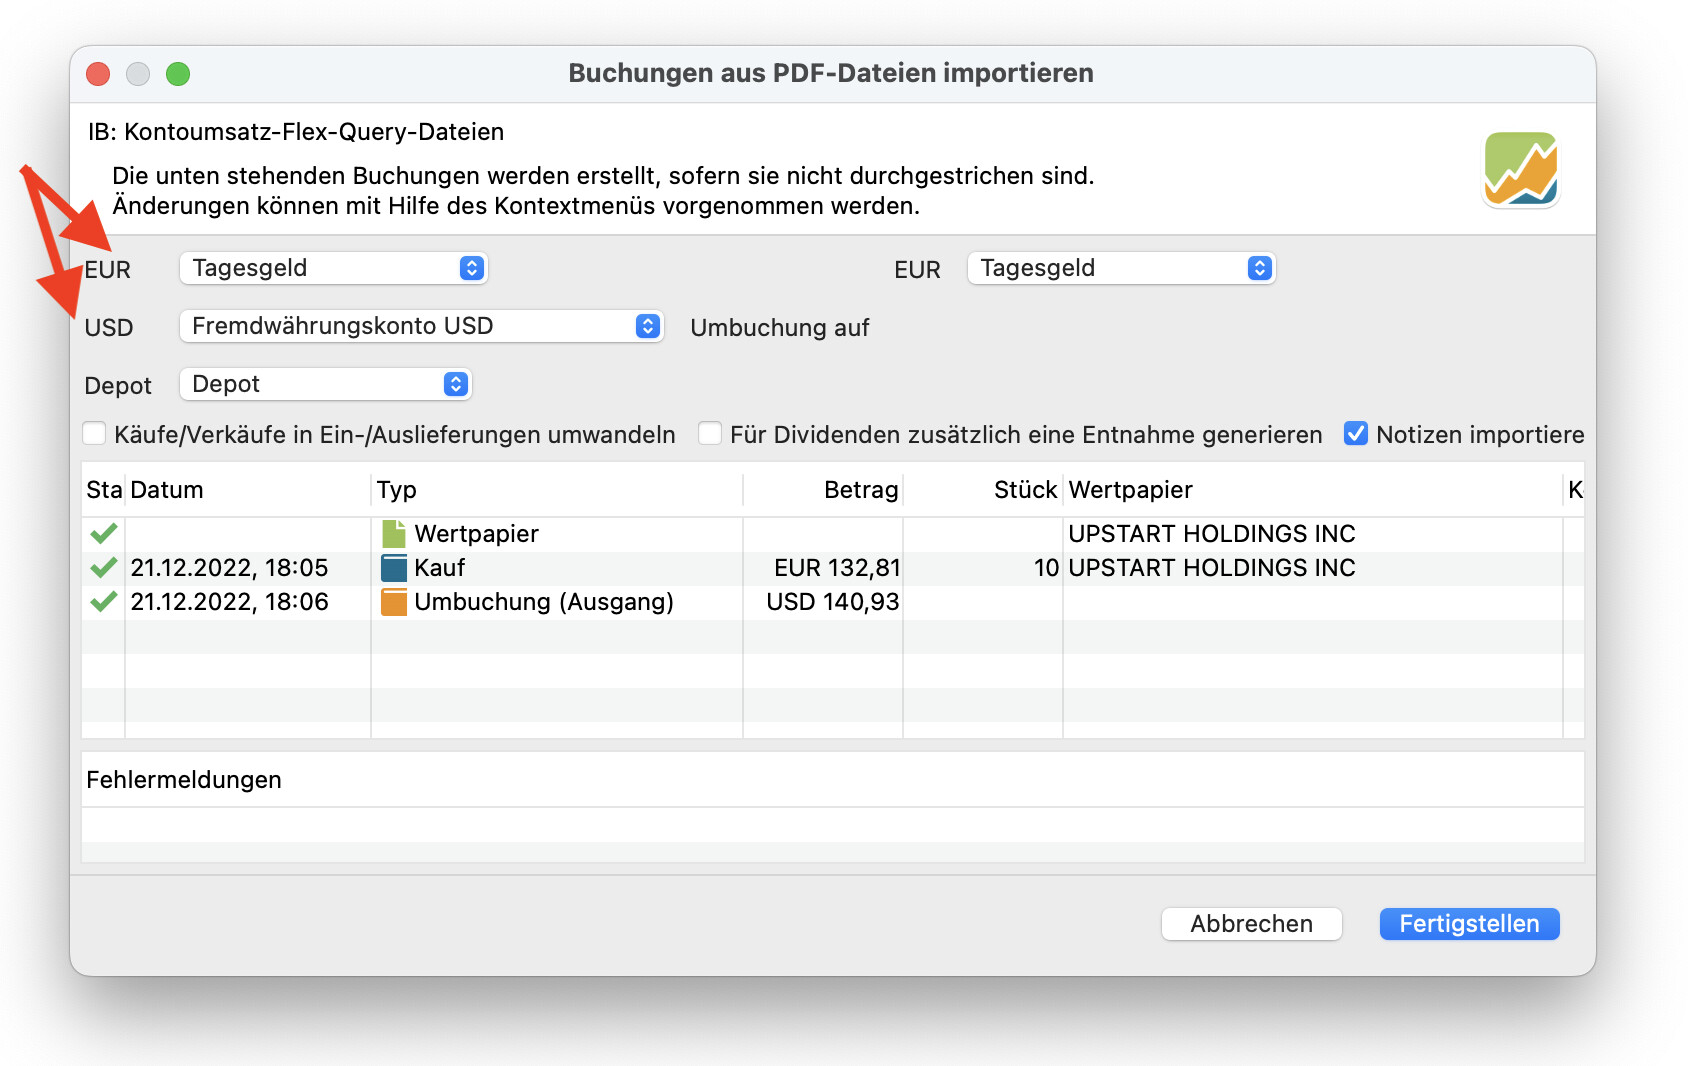
Task: Click the Sta status column header
Action: point(104,490)
